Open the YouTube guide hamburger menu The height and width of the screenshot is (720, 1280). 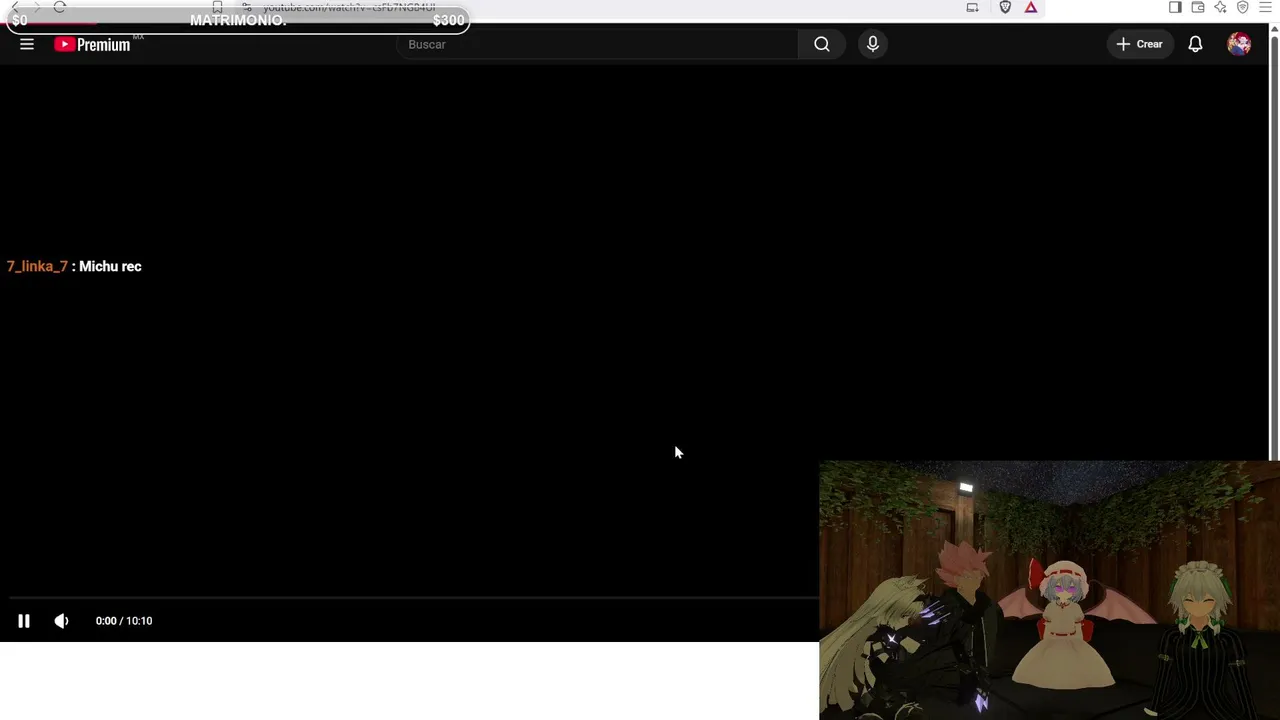(27, 44)
